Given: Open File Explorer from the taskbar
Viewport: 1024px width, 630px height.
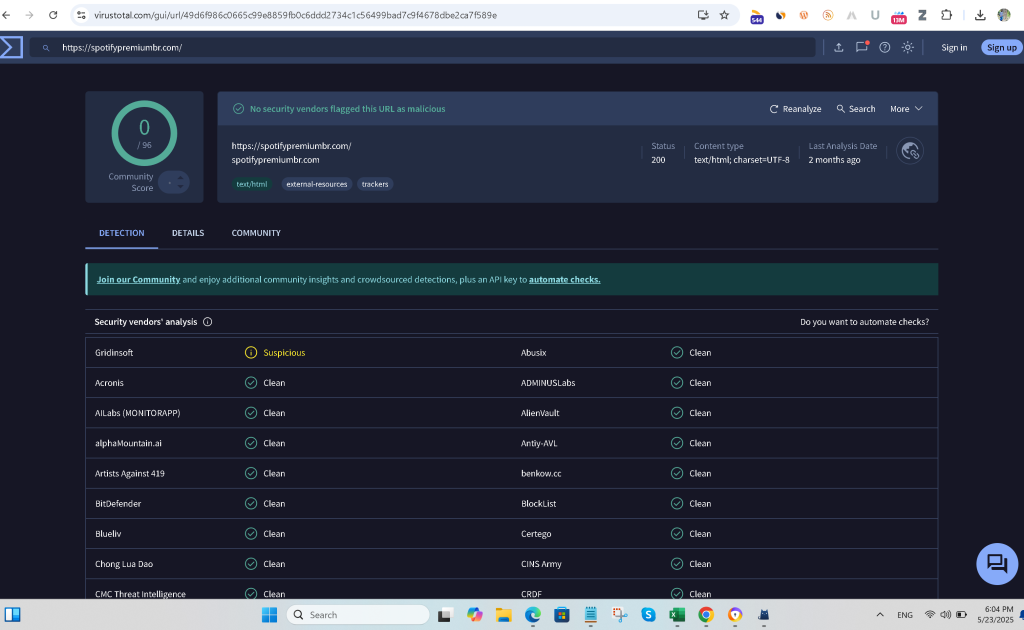Looking at the screenshot, I should (503, 614).
